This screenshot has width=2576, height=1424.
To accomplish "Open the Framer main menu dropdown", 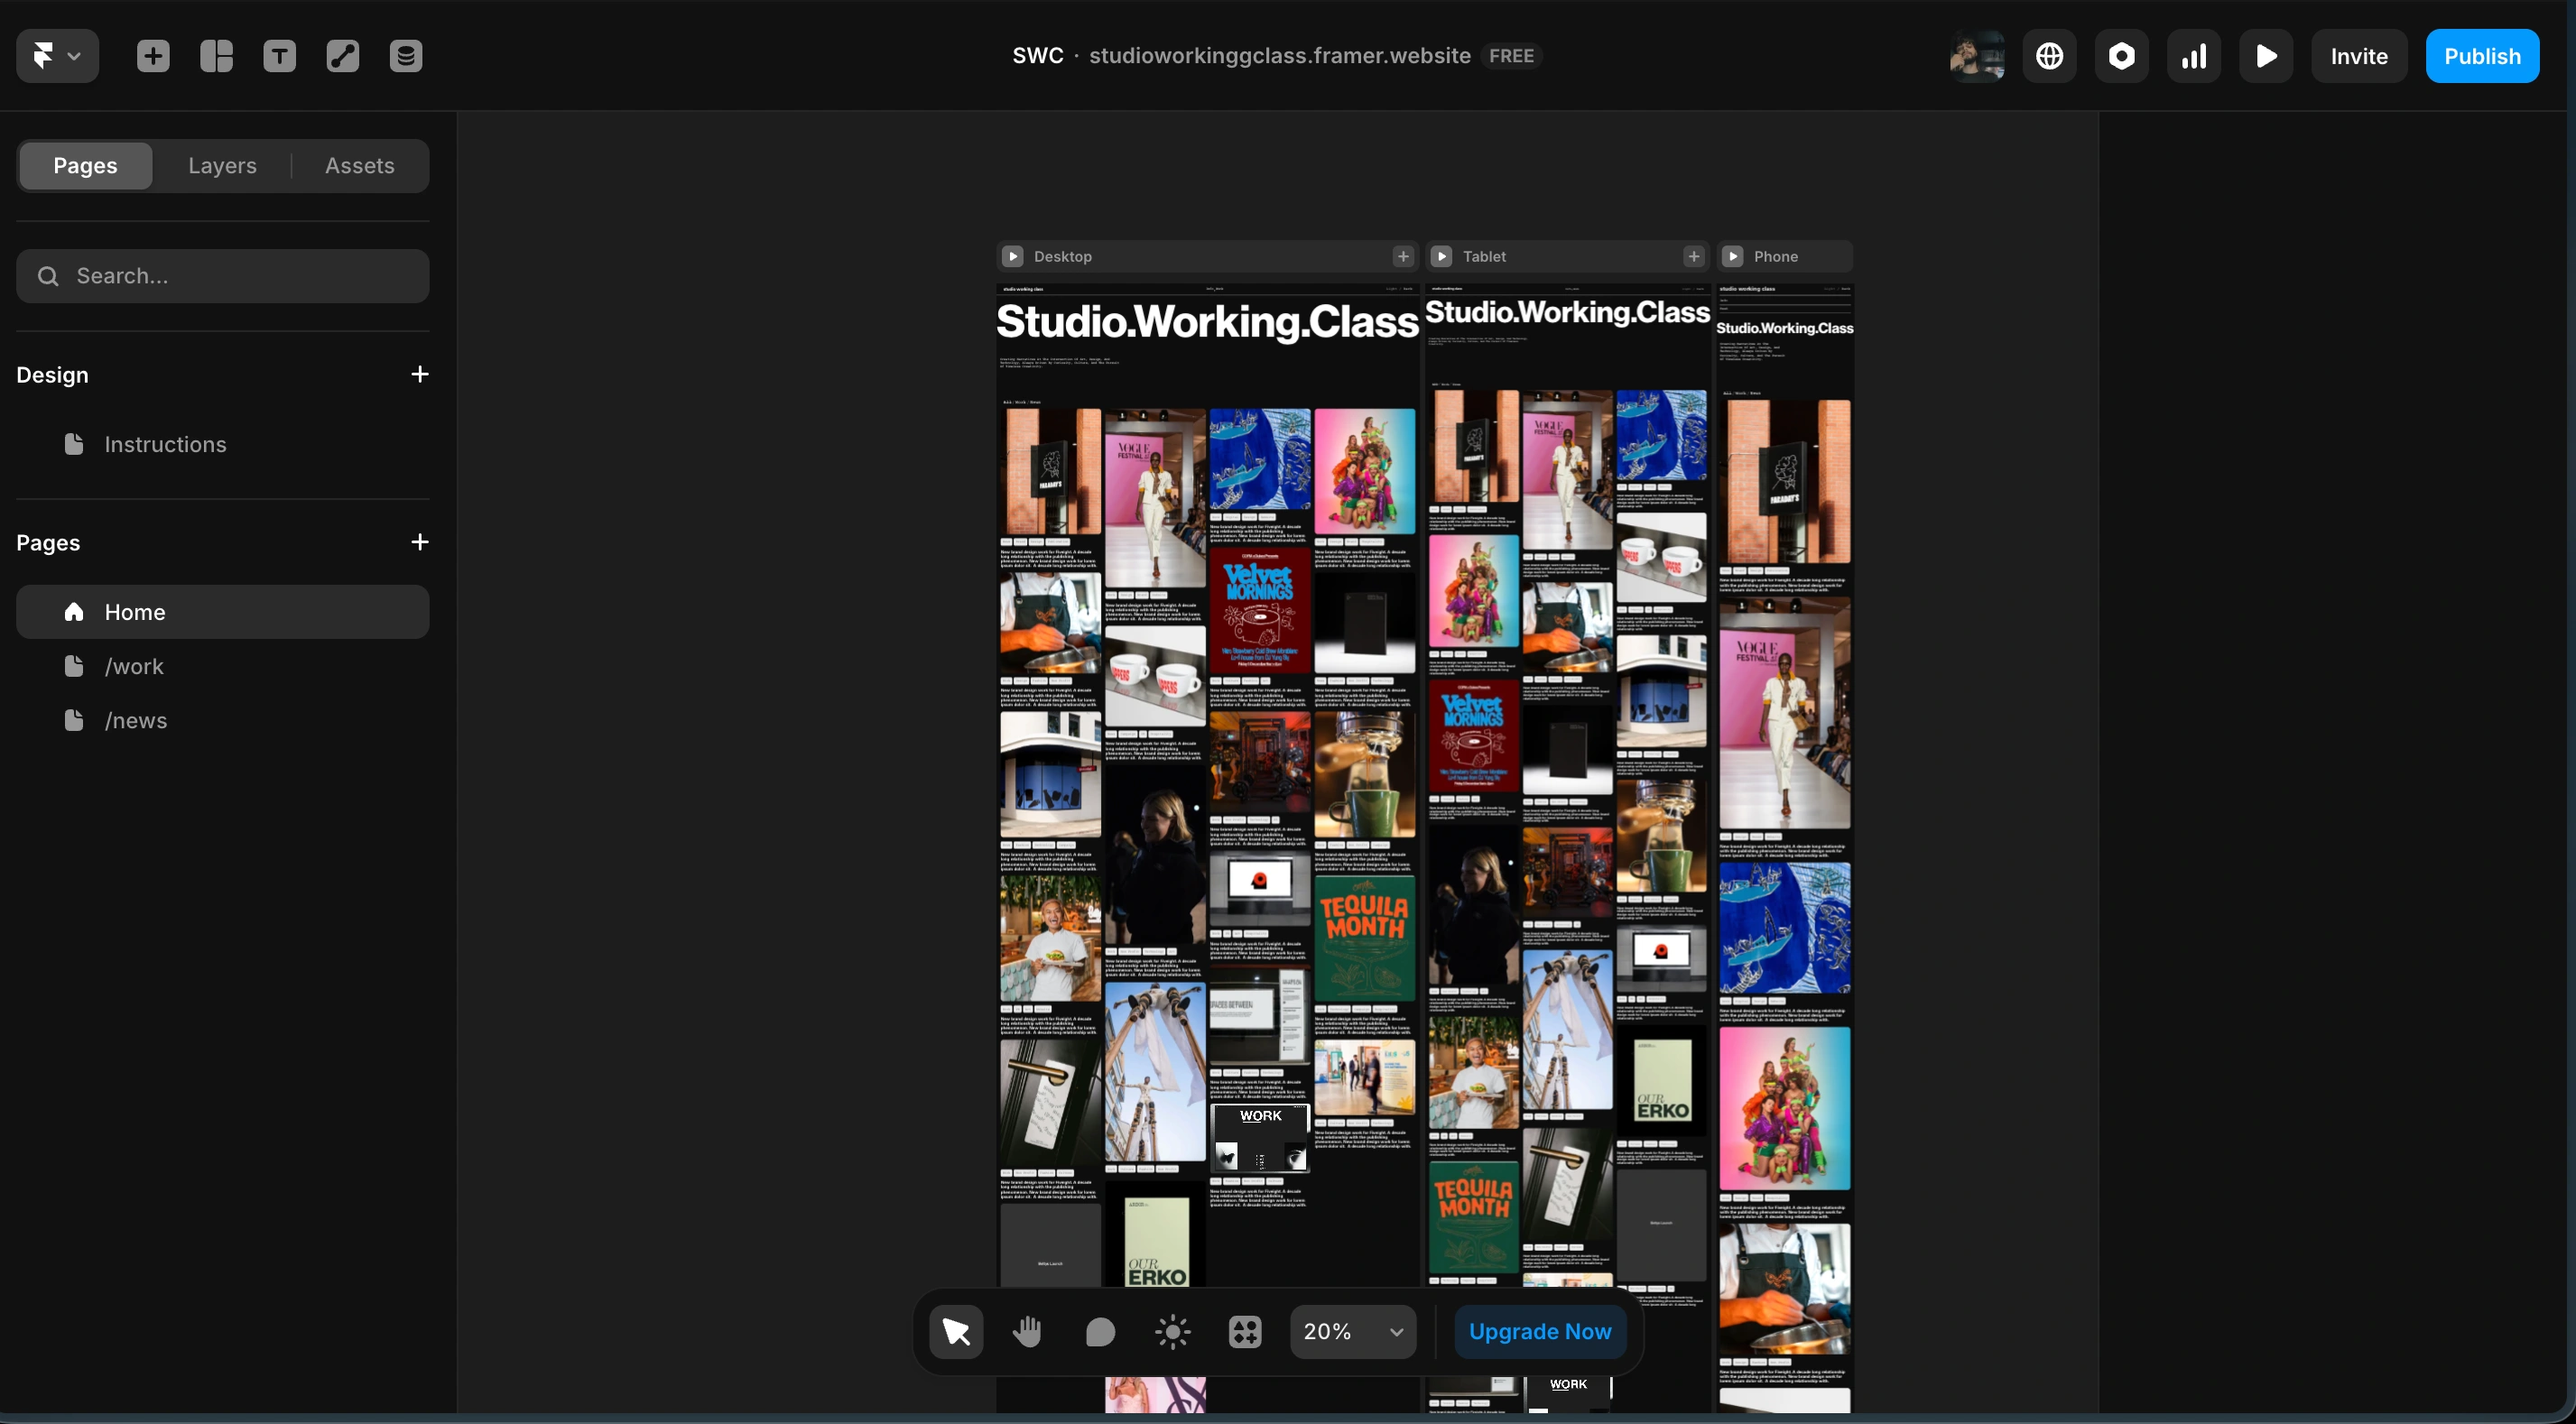I will coord(57,56).
